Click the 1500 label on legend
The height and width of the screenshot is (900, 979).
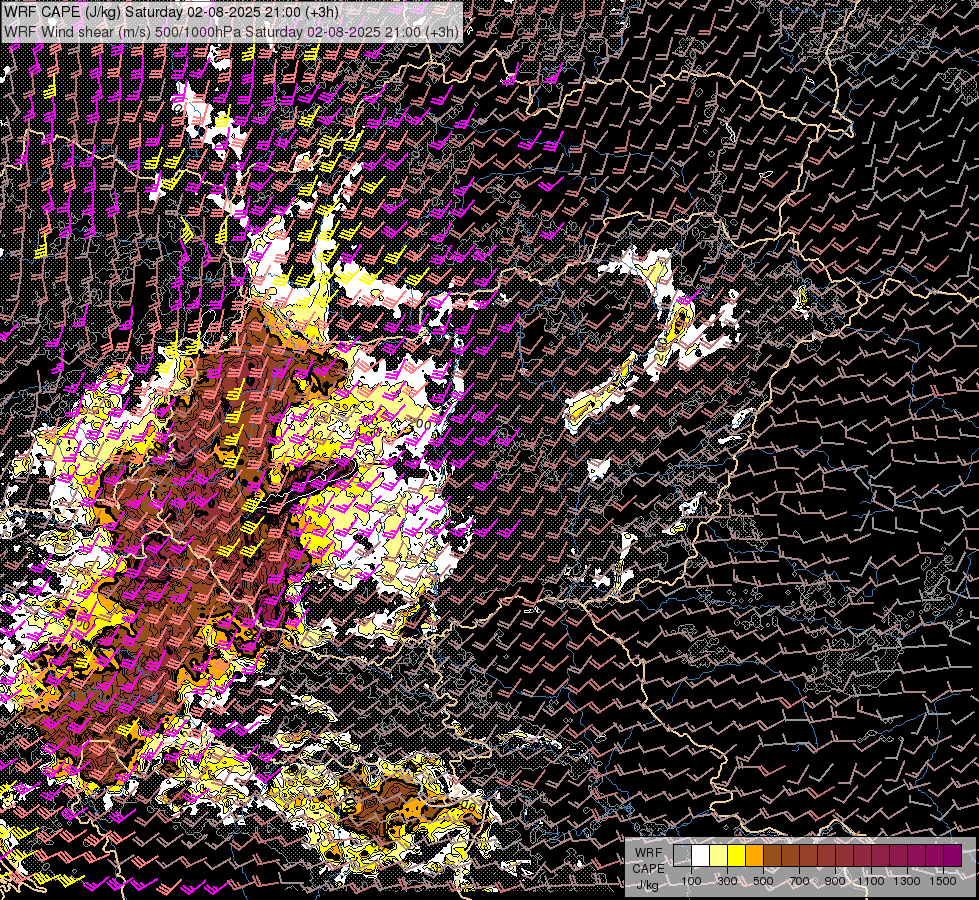943,881
